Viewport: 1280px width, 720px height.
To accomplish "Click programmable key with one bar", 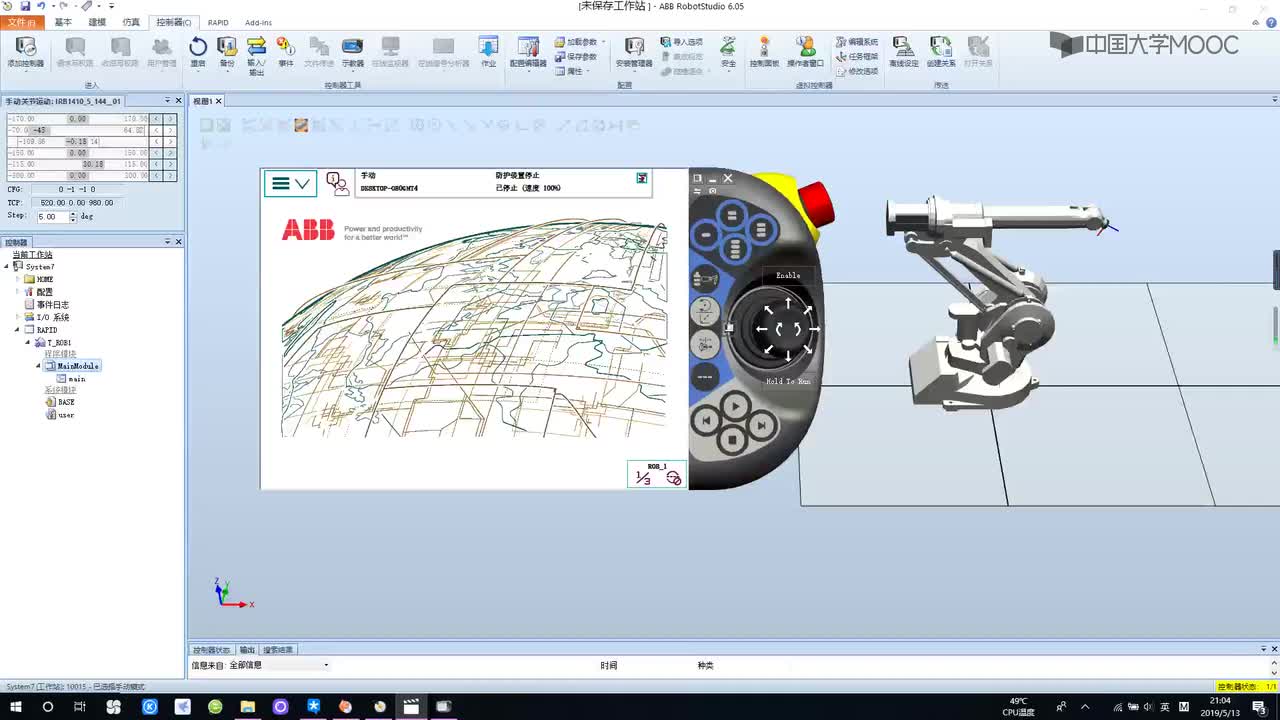I will click(x=706, y=234).
